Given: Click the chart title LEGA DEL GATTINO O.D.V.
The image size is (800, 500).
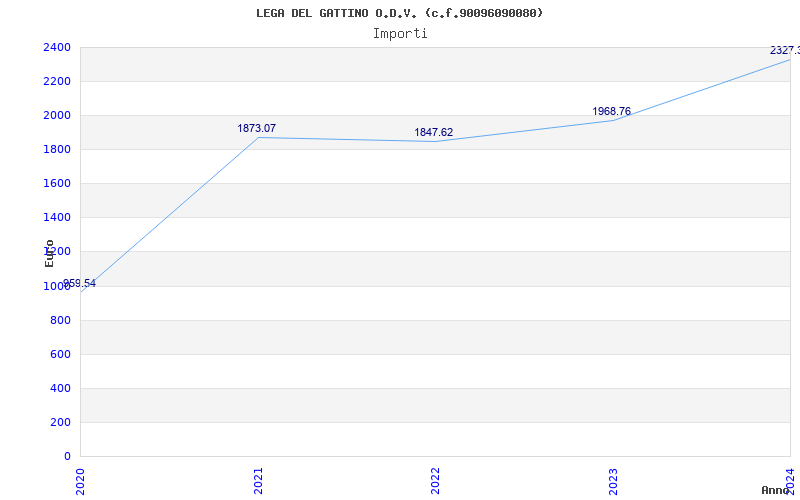Looking at the screenshot, I should (x=399, y=13).
